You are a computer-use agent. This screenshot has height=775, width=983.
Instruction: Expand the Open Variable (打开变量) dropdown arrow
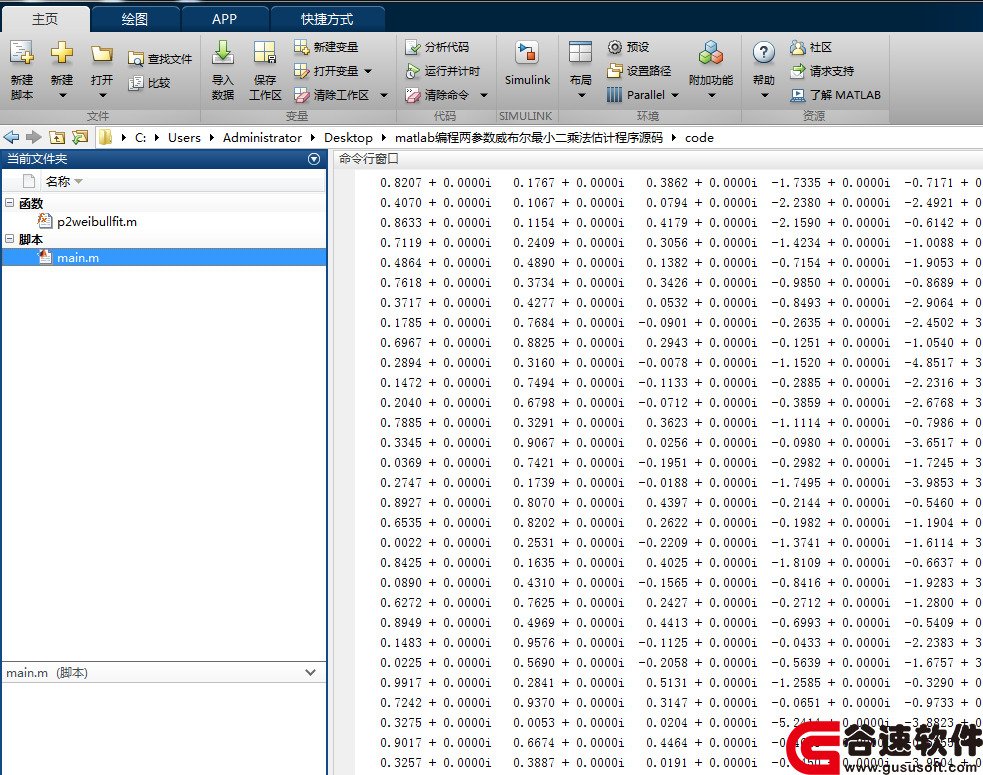click(368, 71)
